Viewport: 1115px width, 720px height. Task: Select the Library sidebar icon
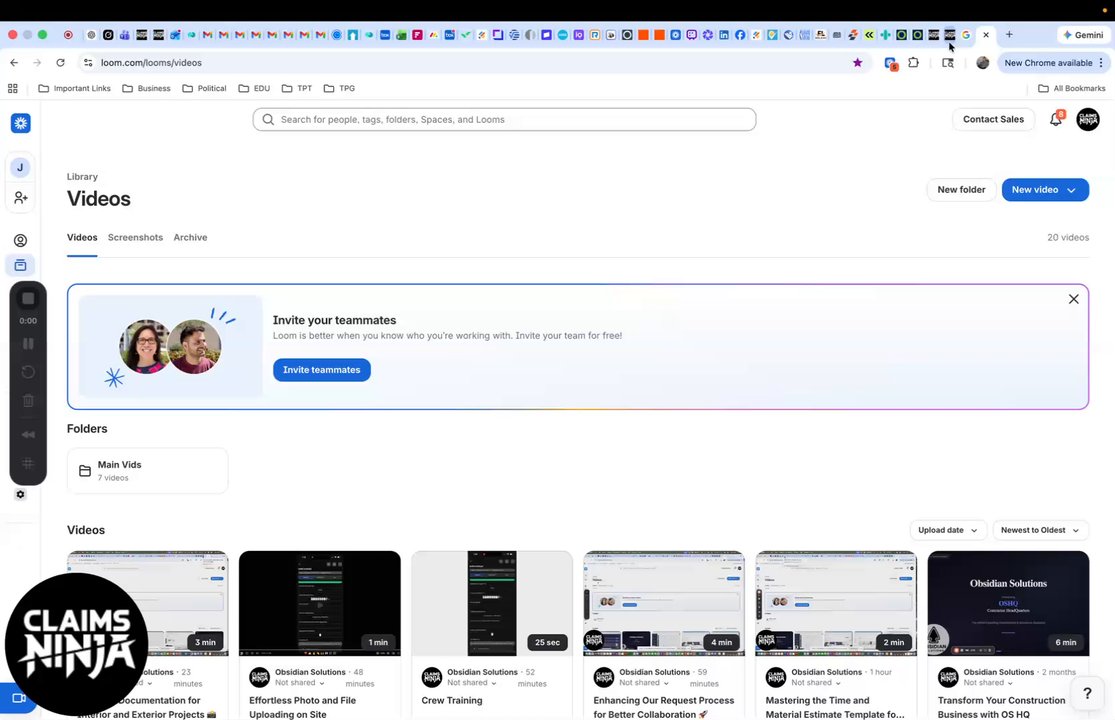tap(21, 265)
